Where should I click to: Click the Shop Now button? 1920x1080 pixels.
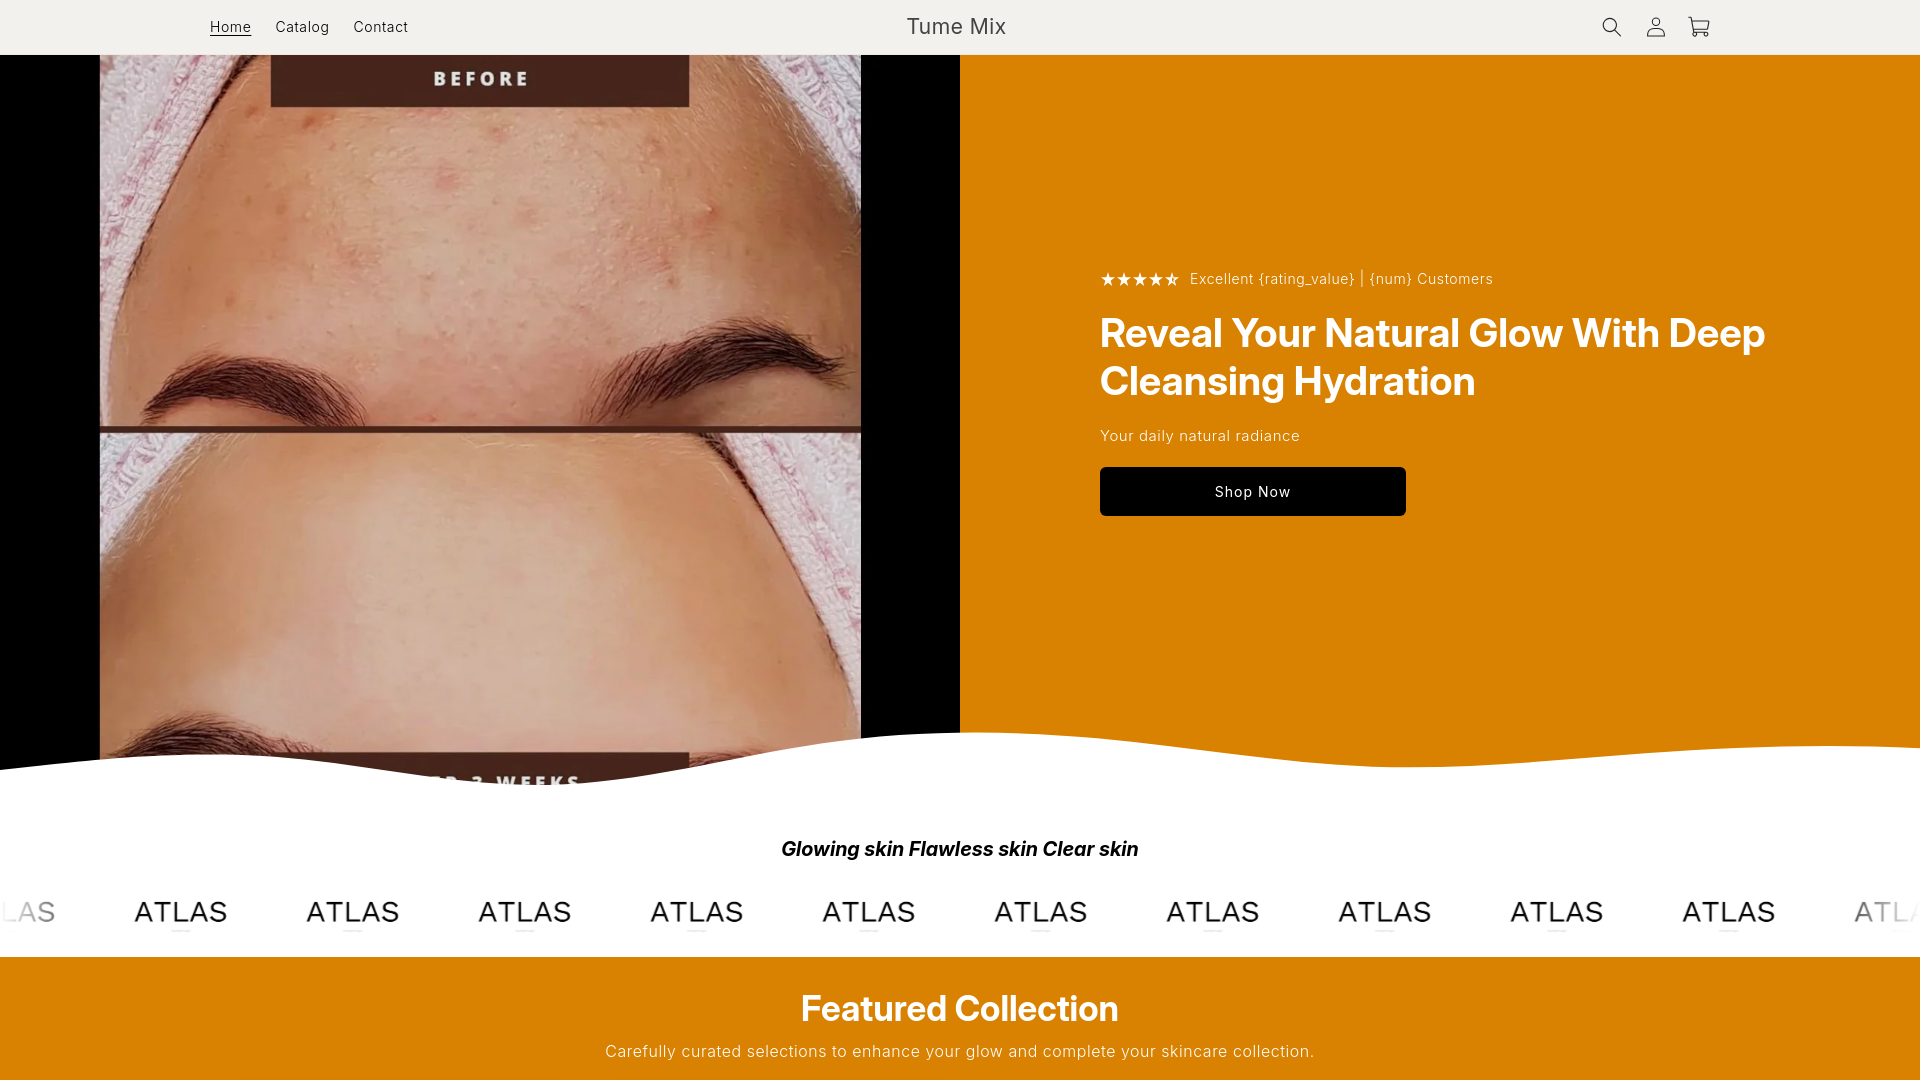point(1252,491)
